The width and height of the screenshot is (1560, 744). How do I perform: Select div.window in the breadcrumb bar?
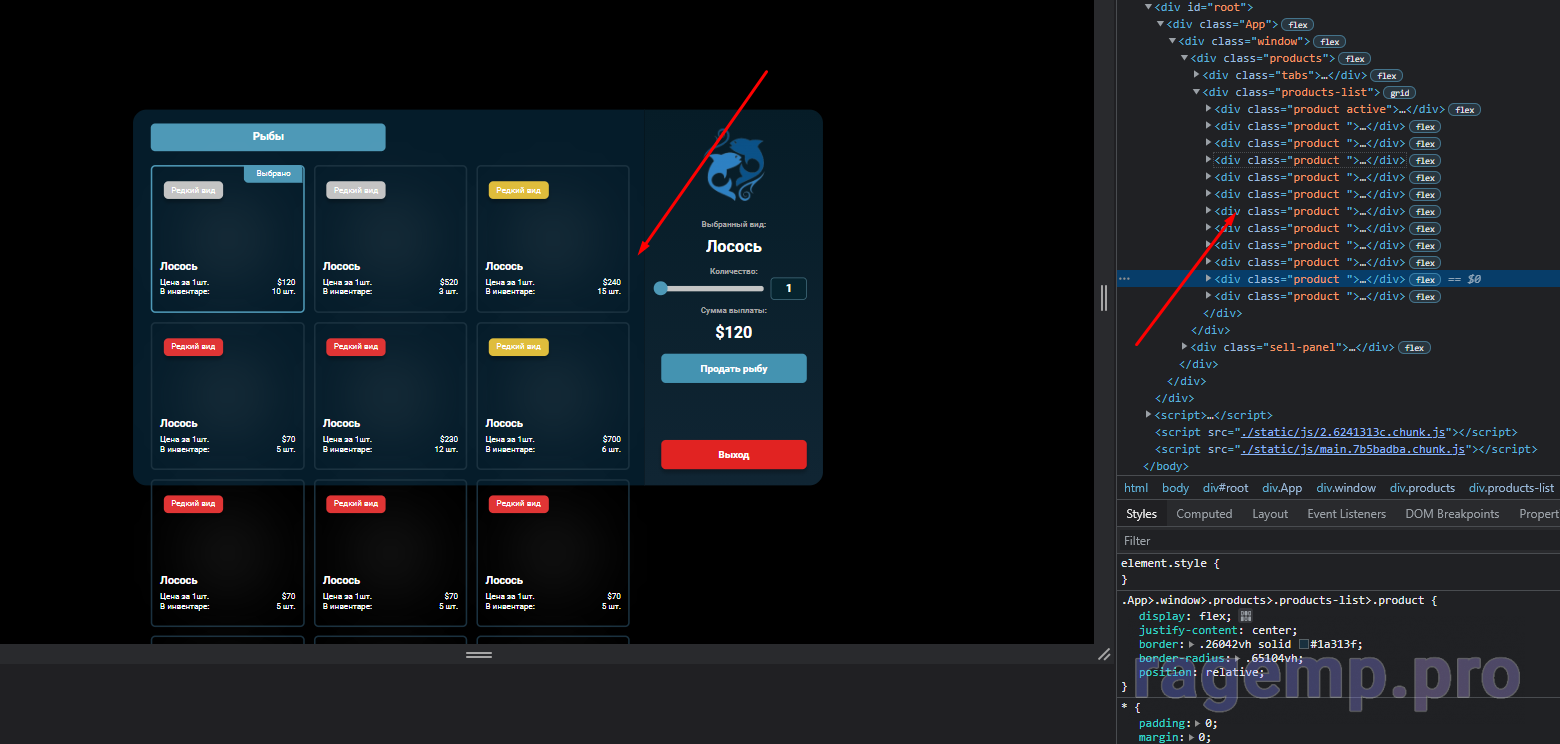(1346, 488)
